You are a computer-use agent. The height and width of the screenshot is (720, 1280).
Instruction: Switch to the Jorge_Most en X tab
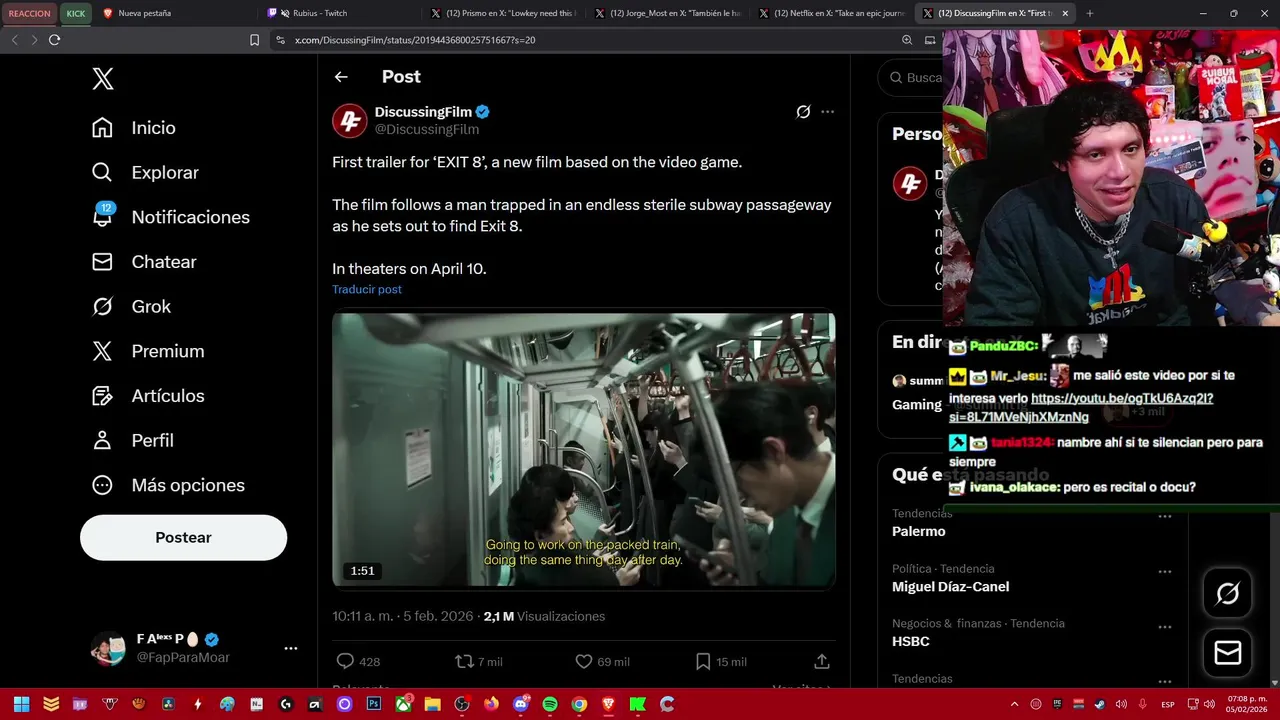point(667,13)
